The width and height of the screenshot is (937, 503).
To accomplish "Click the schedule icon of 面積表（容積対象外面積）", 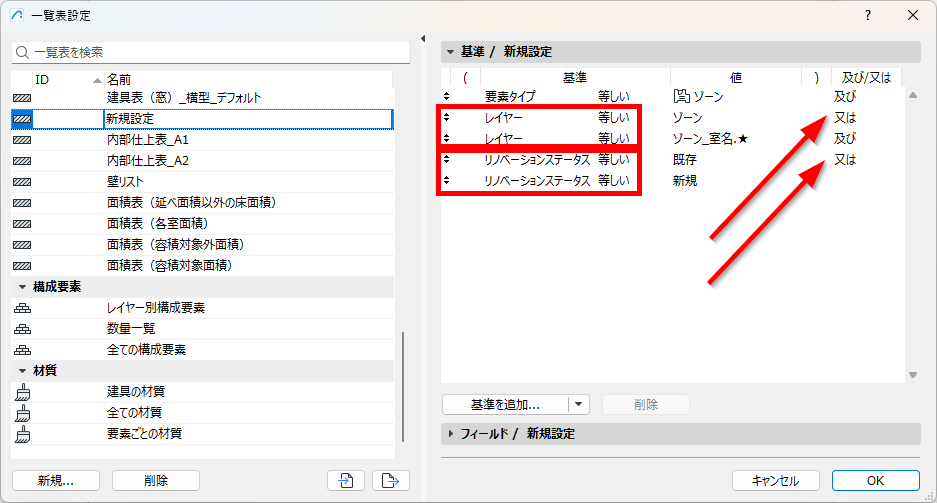I will click(x=22, y=245).
